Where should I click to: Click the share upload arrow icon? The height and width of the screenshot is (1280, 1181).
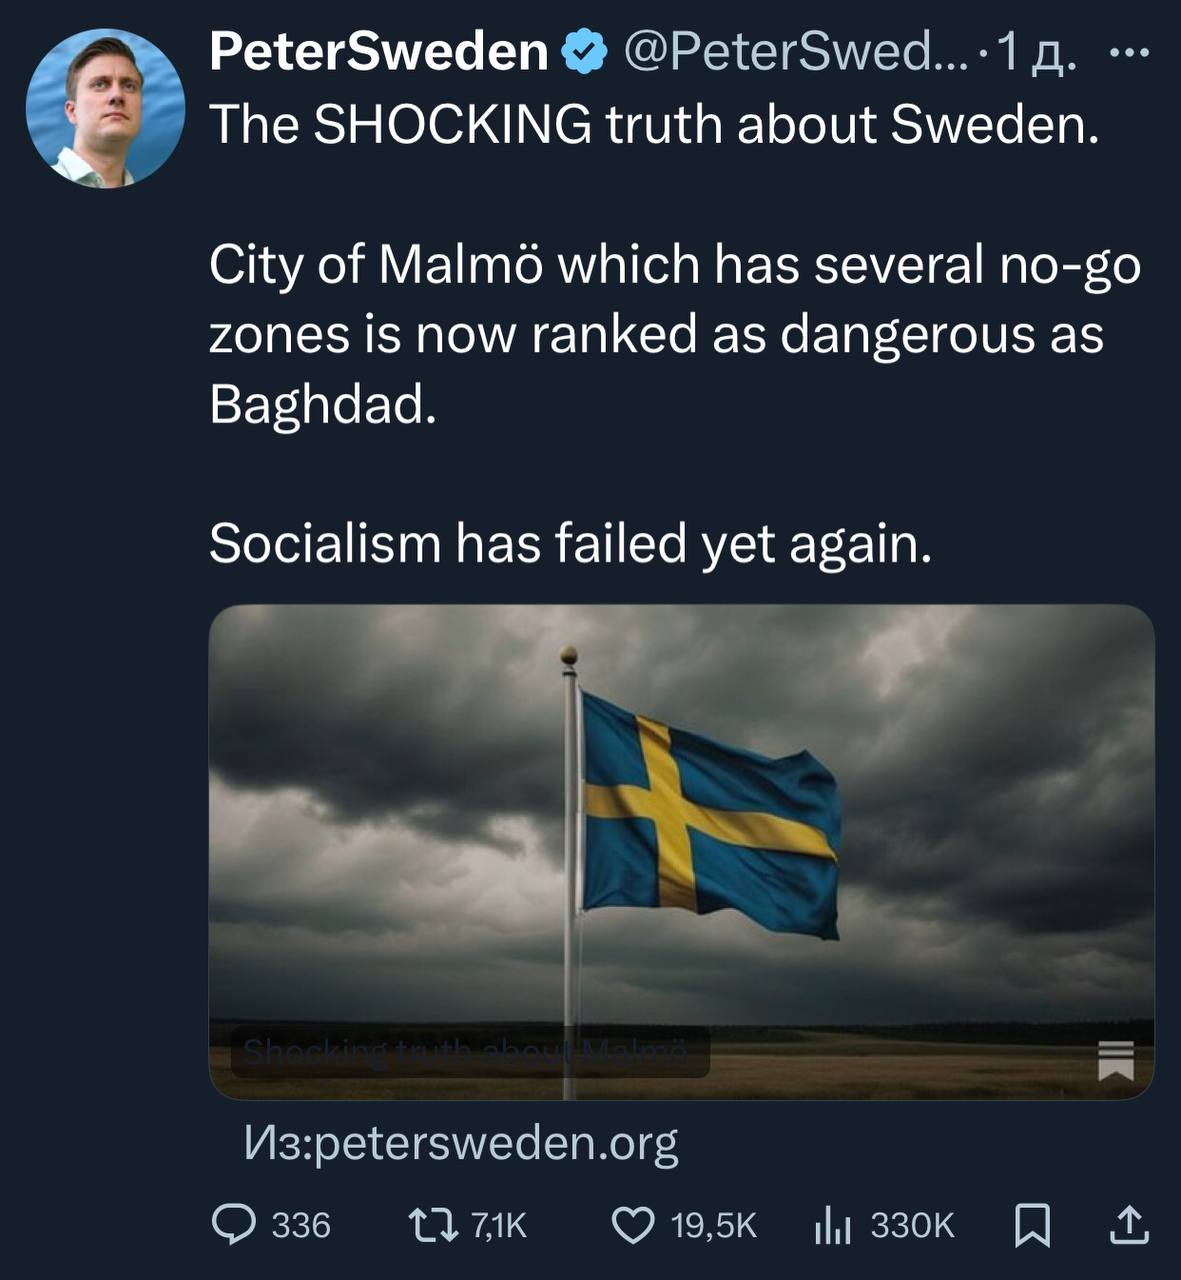(x=1128, y=1225)
